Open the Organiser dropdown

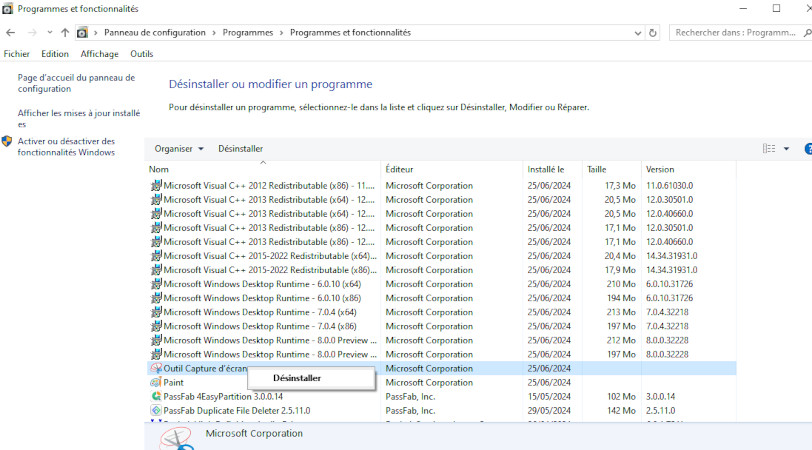(x=179, y=149)
